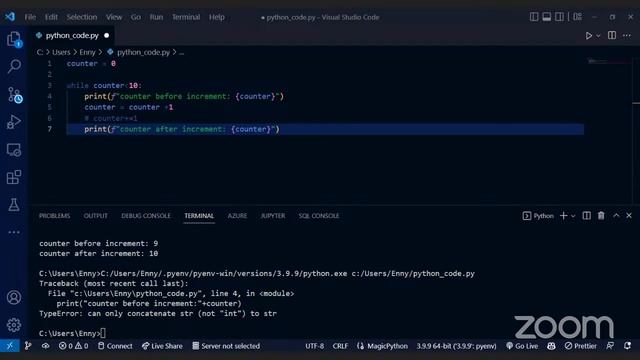The height and width of the screenshot is (360, 640).
Task: Open the Edit menu
Action: (51, 17)
